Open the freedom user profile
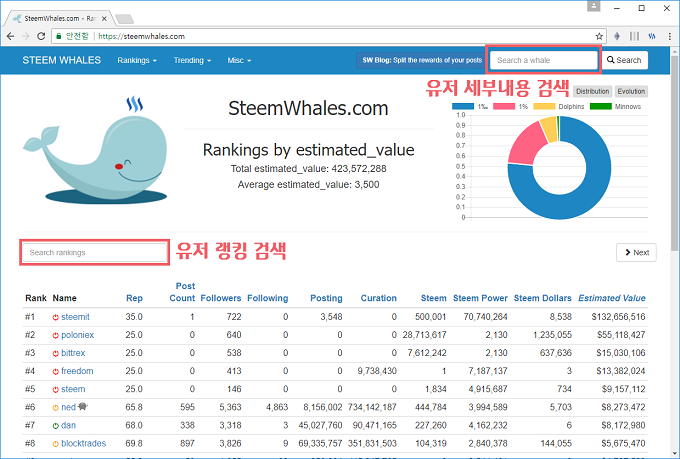 click(77, 371)
